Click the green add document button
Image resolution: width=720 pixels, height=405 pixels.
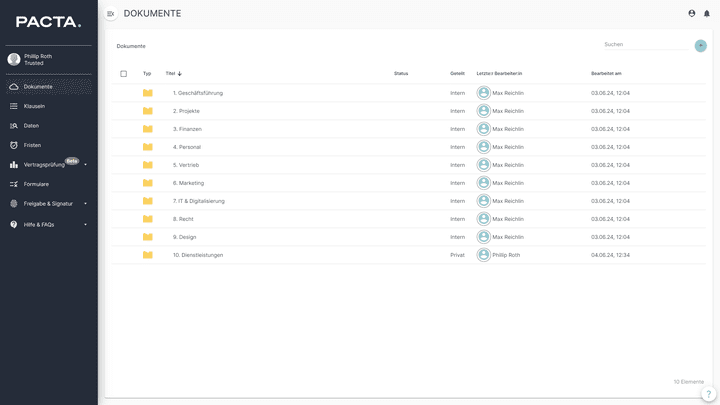tap(700, 46)
